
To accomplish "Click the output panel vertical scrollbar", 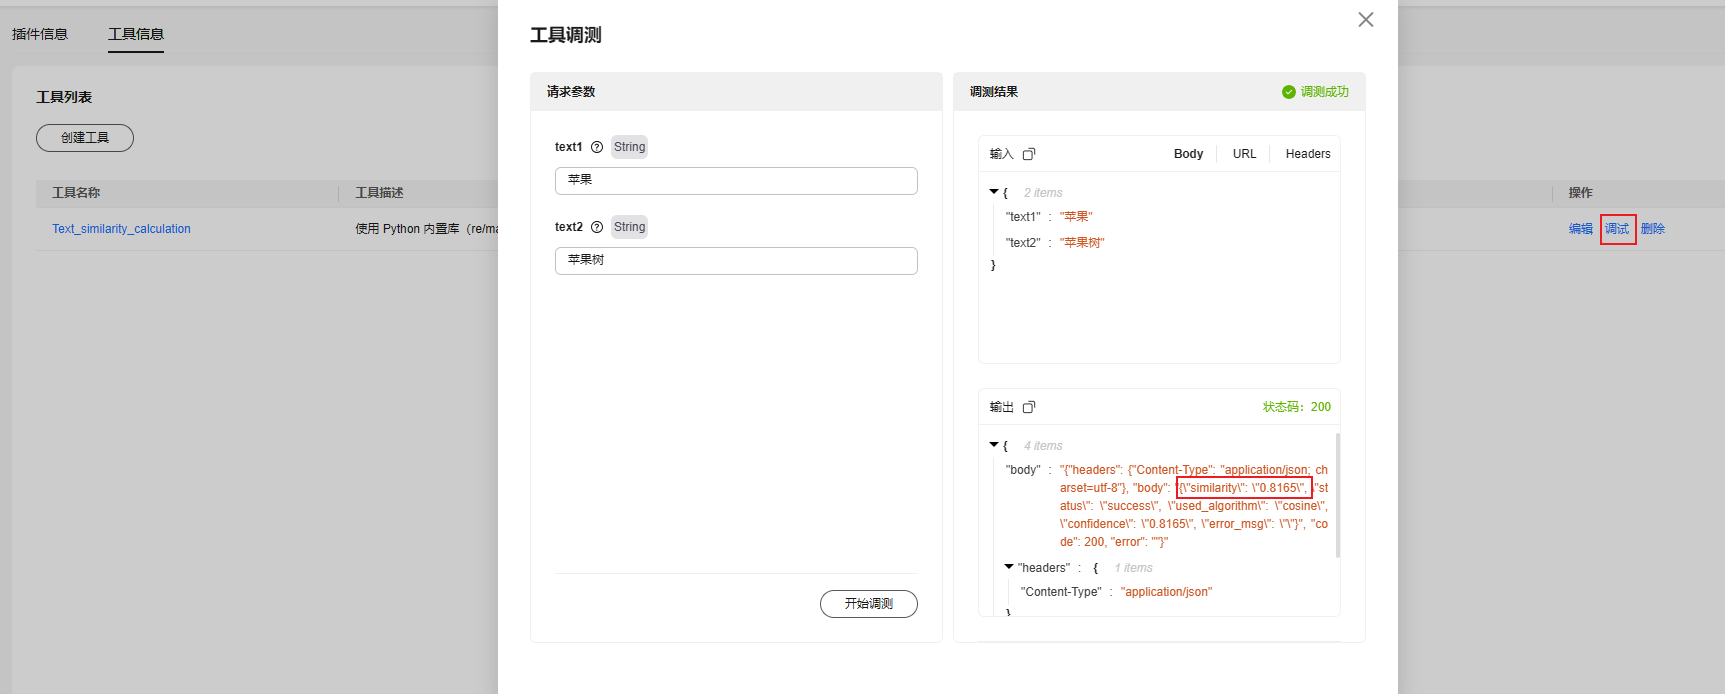I will tap(1337, 495).
